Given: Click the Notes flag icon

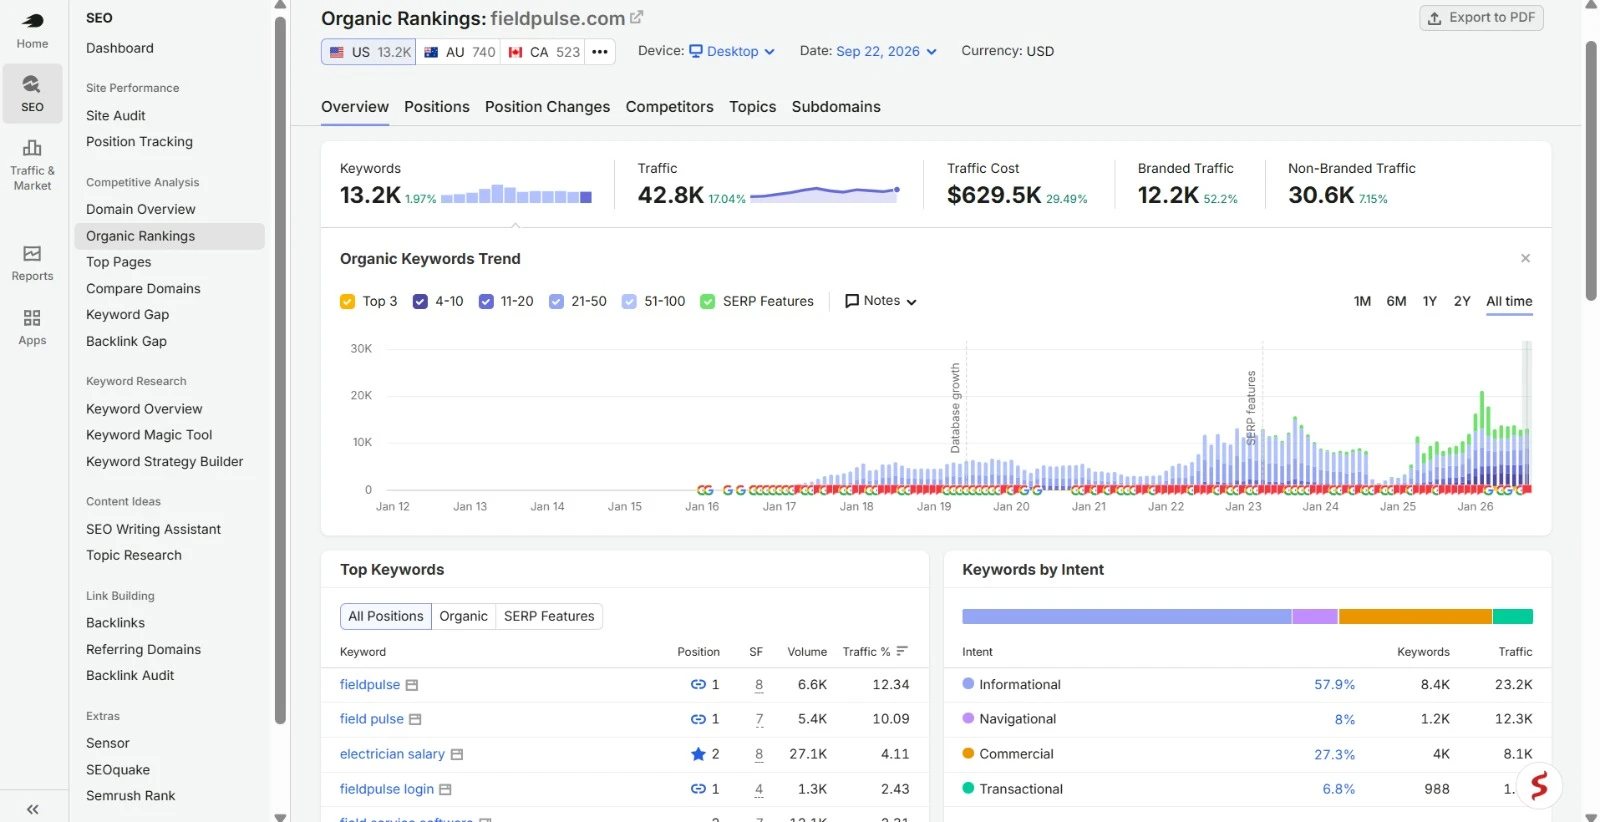Looking at the screenshot, I should [852, 301].
